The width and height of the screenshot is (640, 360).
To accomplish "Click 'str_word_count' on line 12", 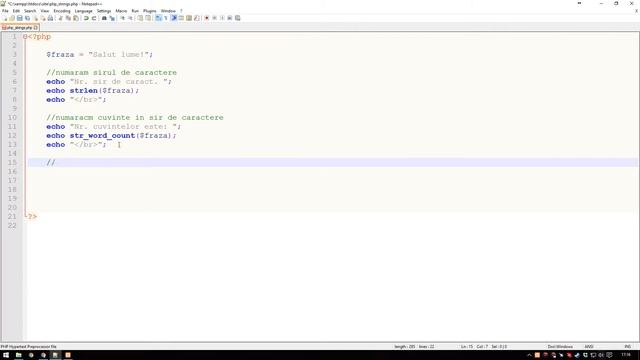I will (x=102, y=136).
